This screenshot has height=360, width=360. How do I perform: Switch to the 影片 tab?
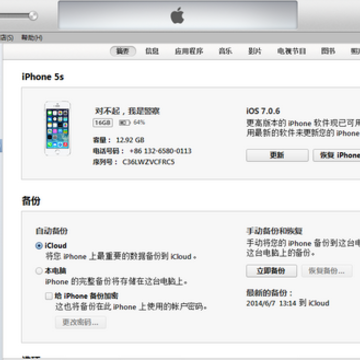pos(255,51)
